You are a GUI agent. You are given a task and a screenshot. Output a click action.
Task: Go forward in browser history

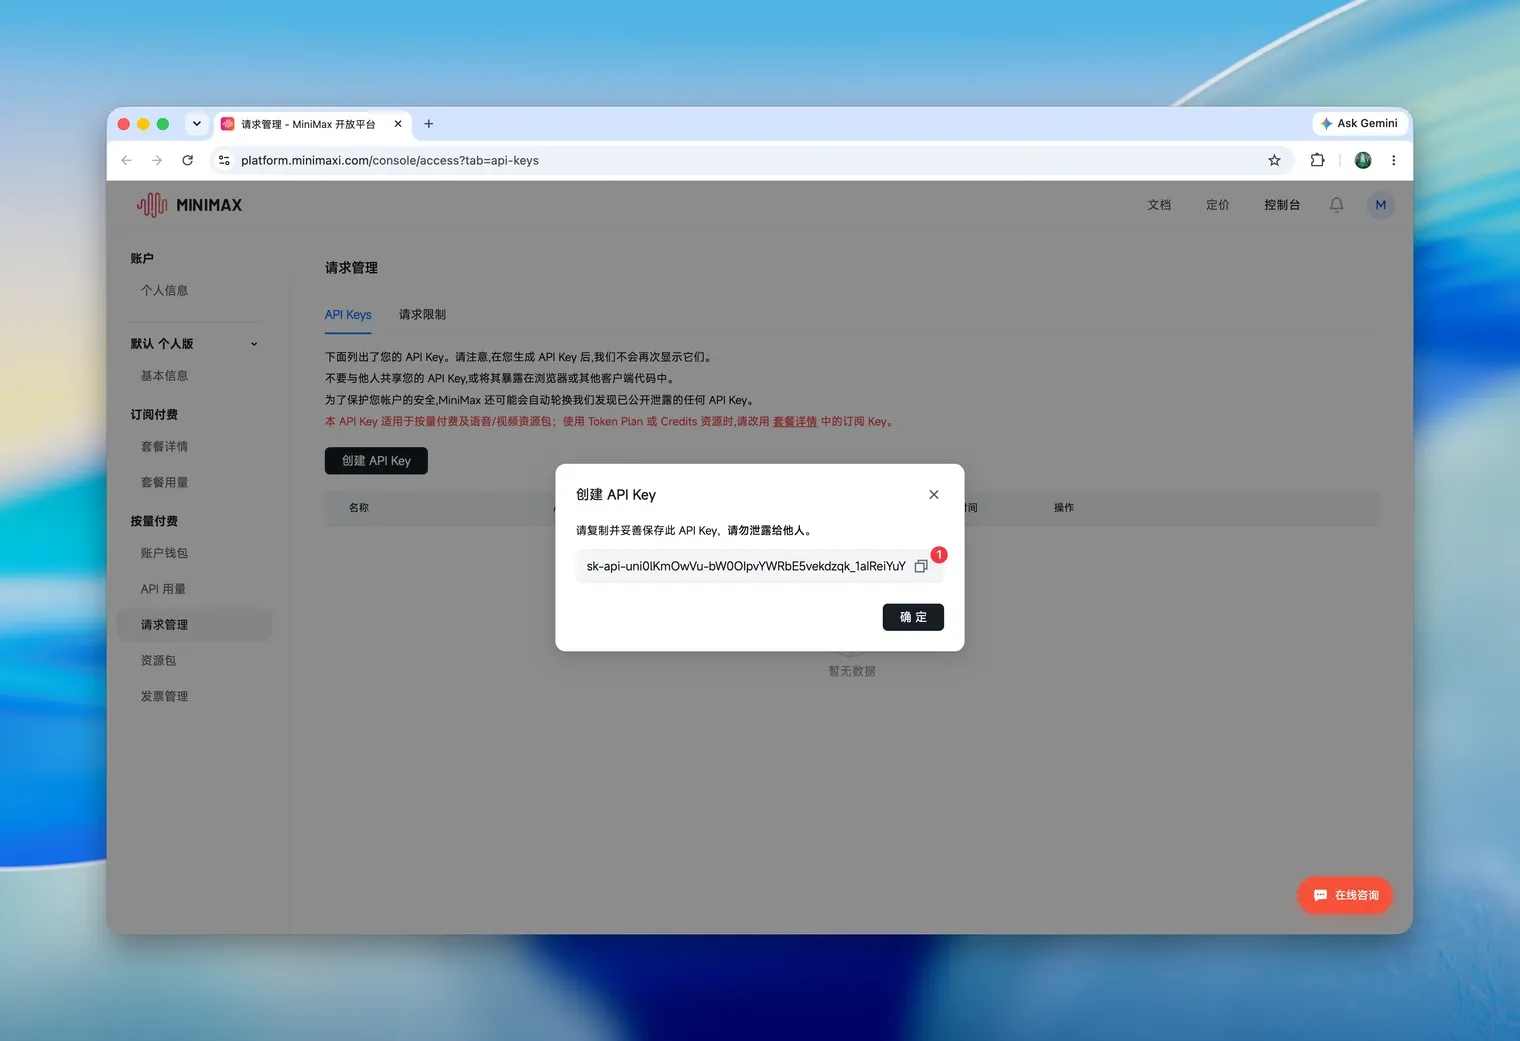tap(157, 160)
